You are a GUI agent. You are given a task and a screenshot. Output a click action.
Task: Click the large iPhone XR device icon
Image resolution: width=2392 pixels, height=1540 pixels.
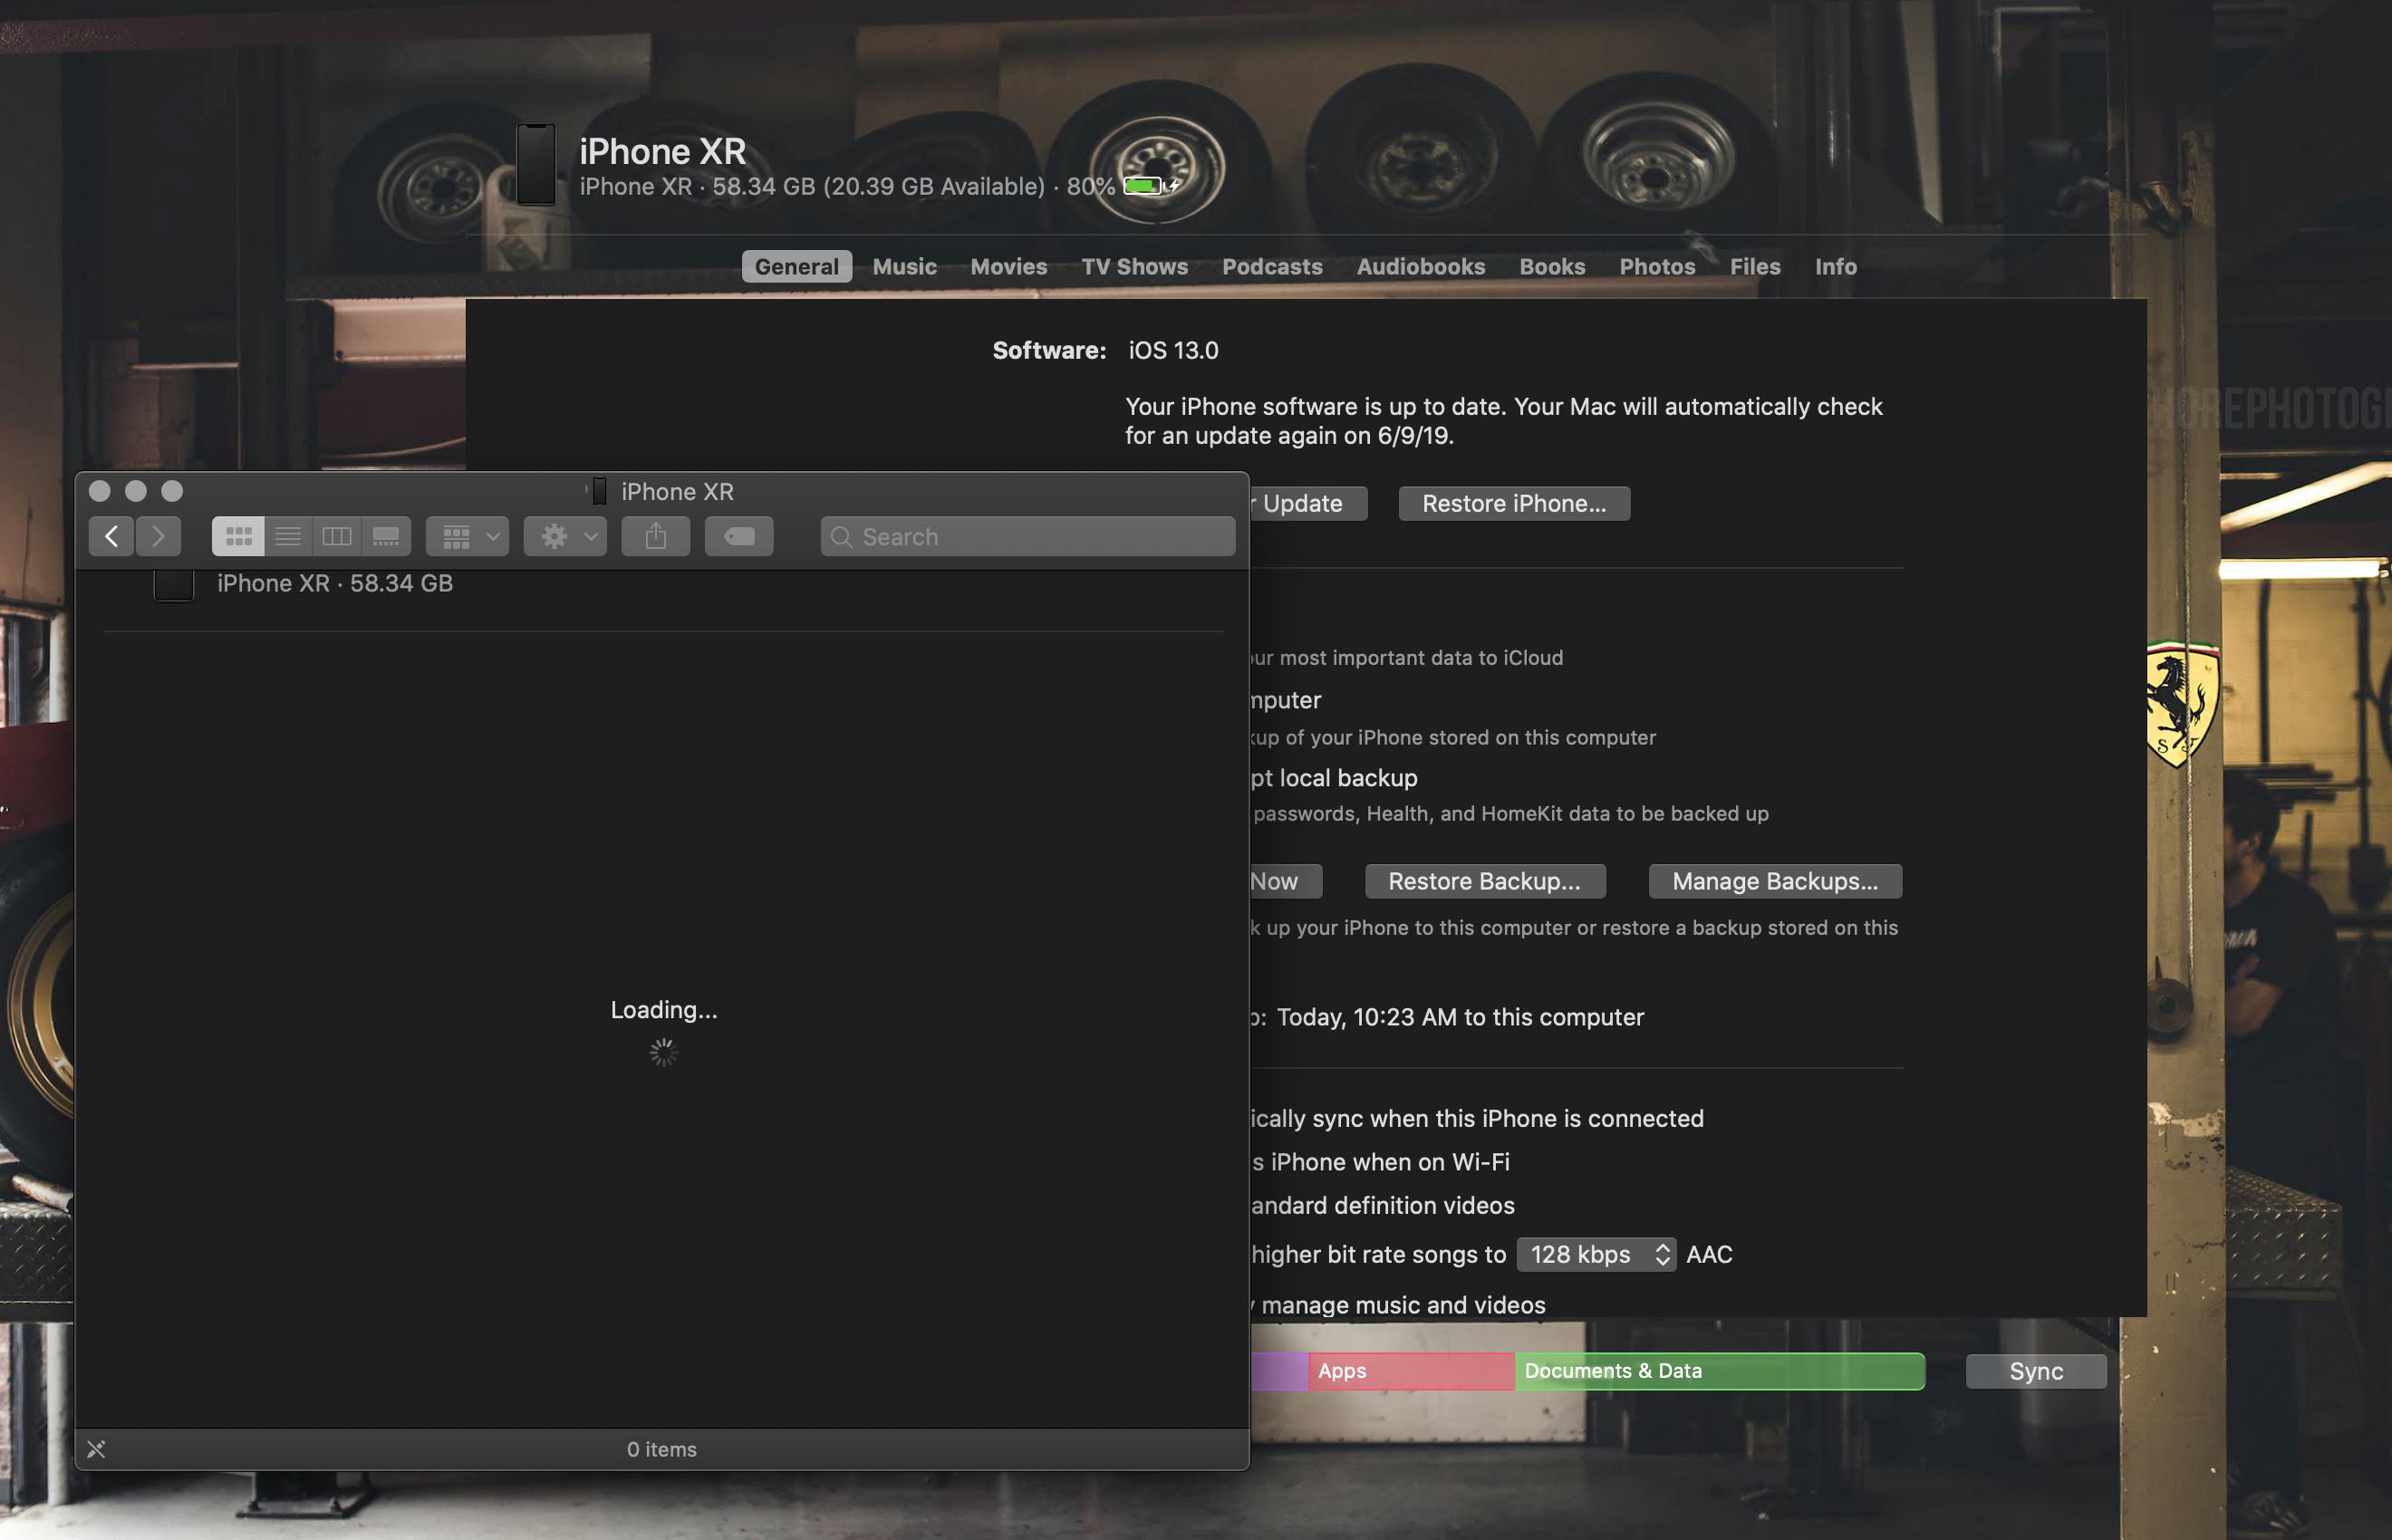click(x=536, y=164)
